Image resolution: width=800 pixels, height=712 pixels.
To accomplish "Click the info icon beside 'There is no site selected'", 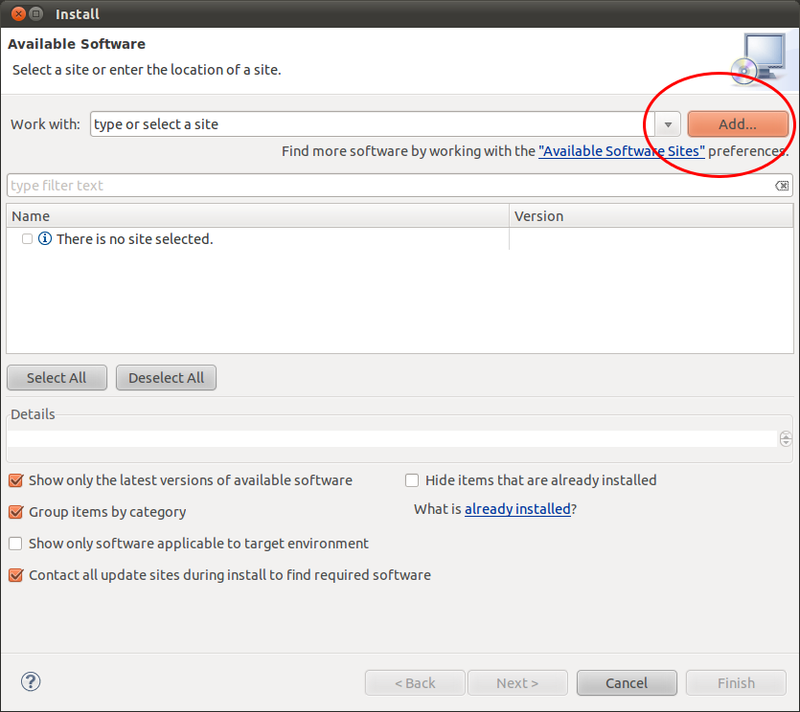I will (x=45, y=239).
